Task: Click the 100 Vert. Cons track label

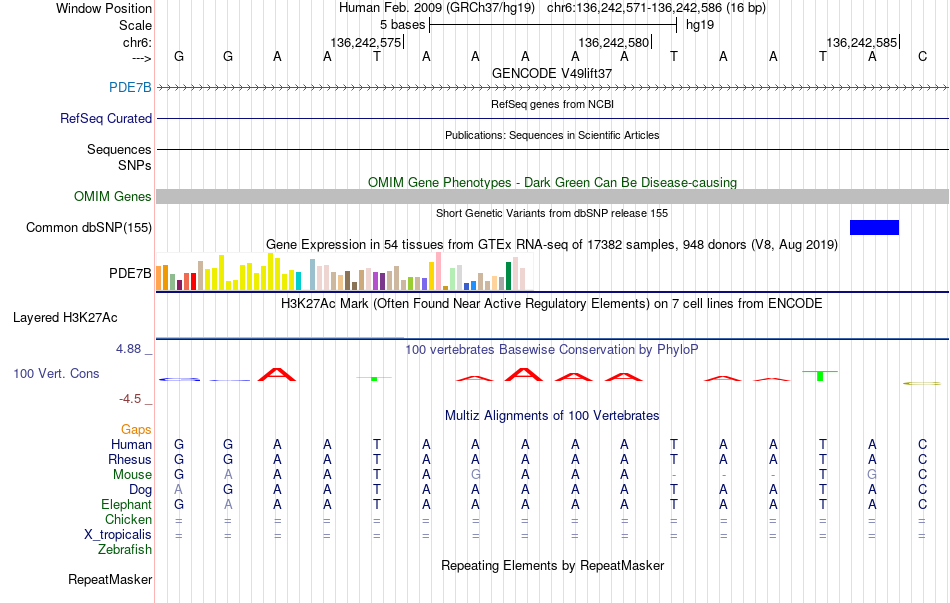Action: click(x=56, y=373)
